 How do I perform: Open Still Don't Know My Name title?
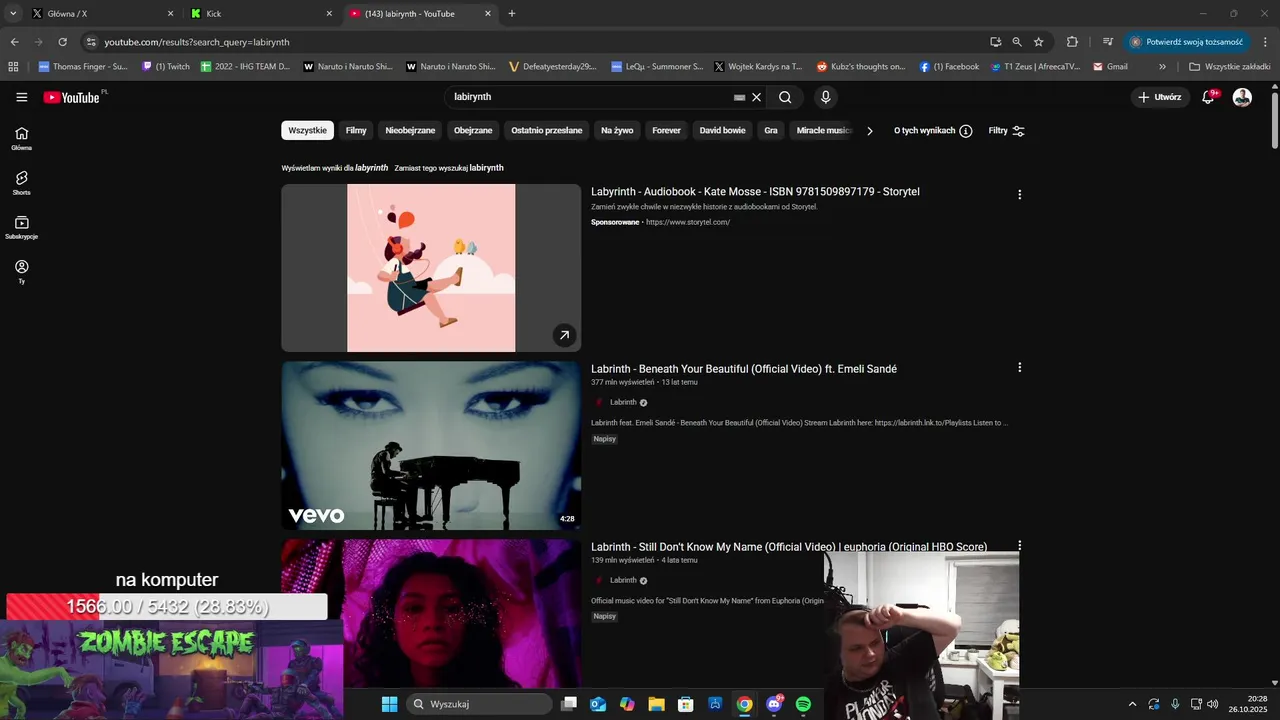tap(789, 547)
